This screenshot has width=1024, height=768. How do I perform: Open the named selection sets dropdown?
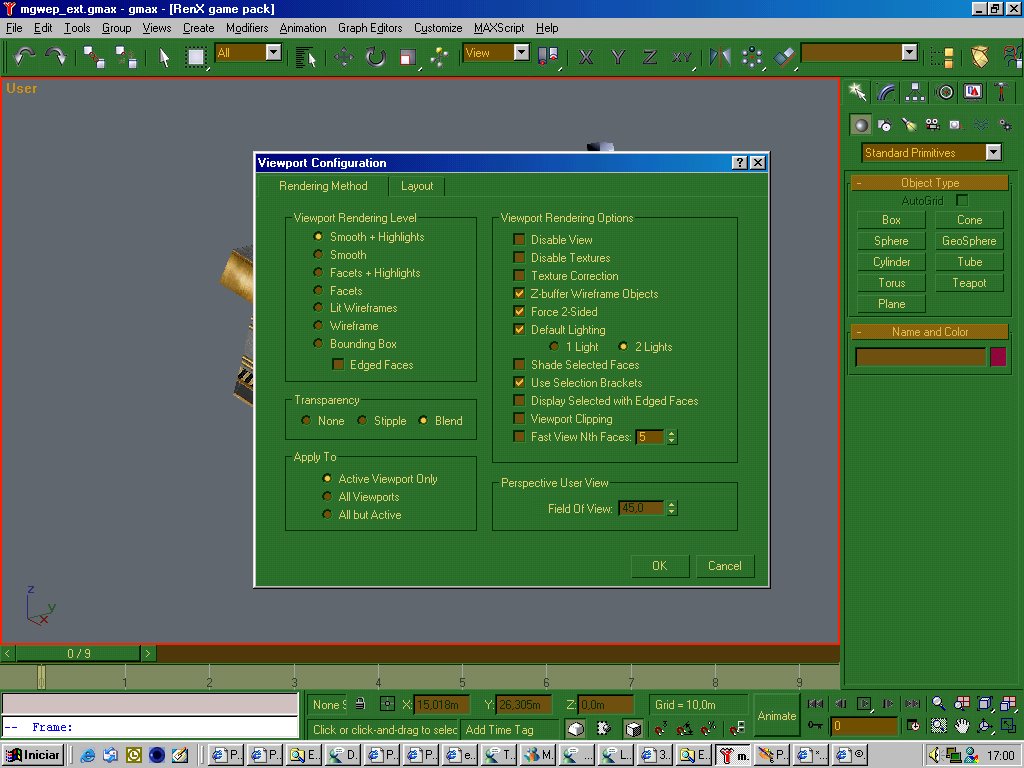coord(909,52)
